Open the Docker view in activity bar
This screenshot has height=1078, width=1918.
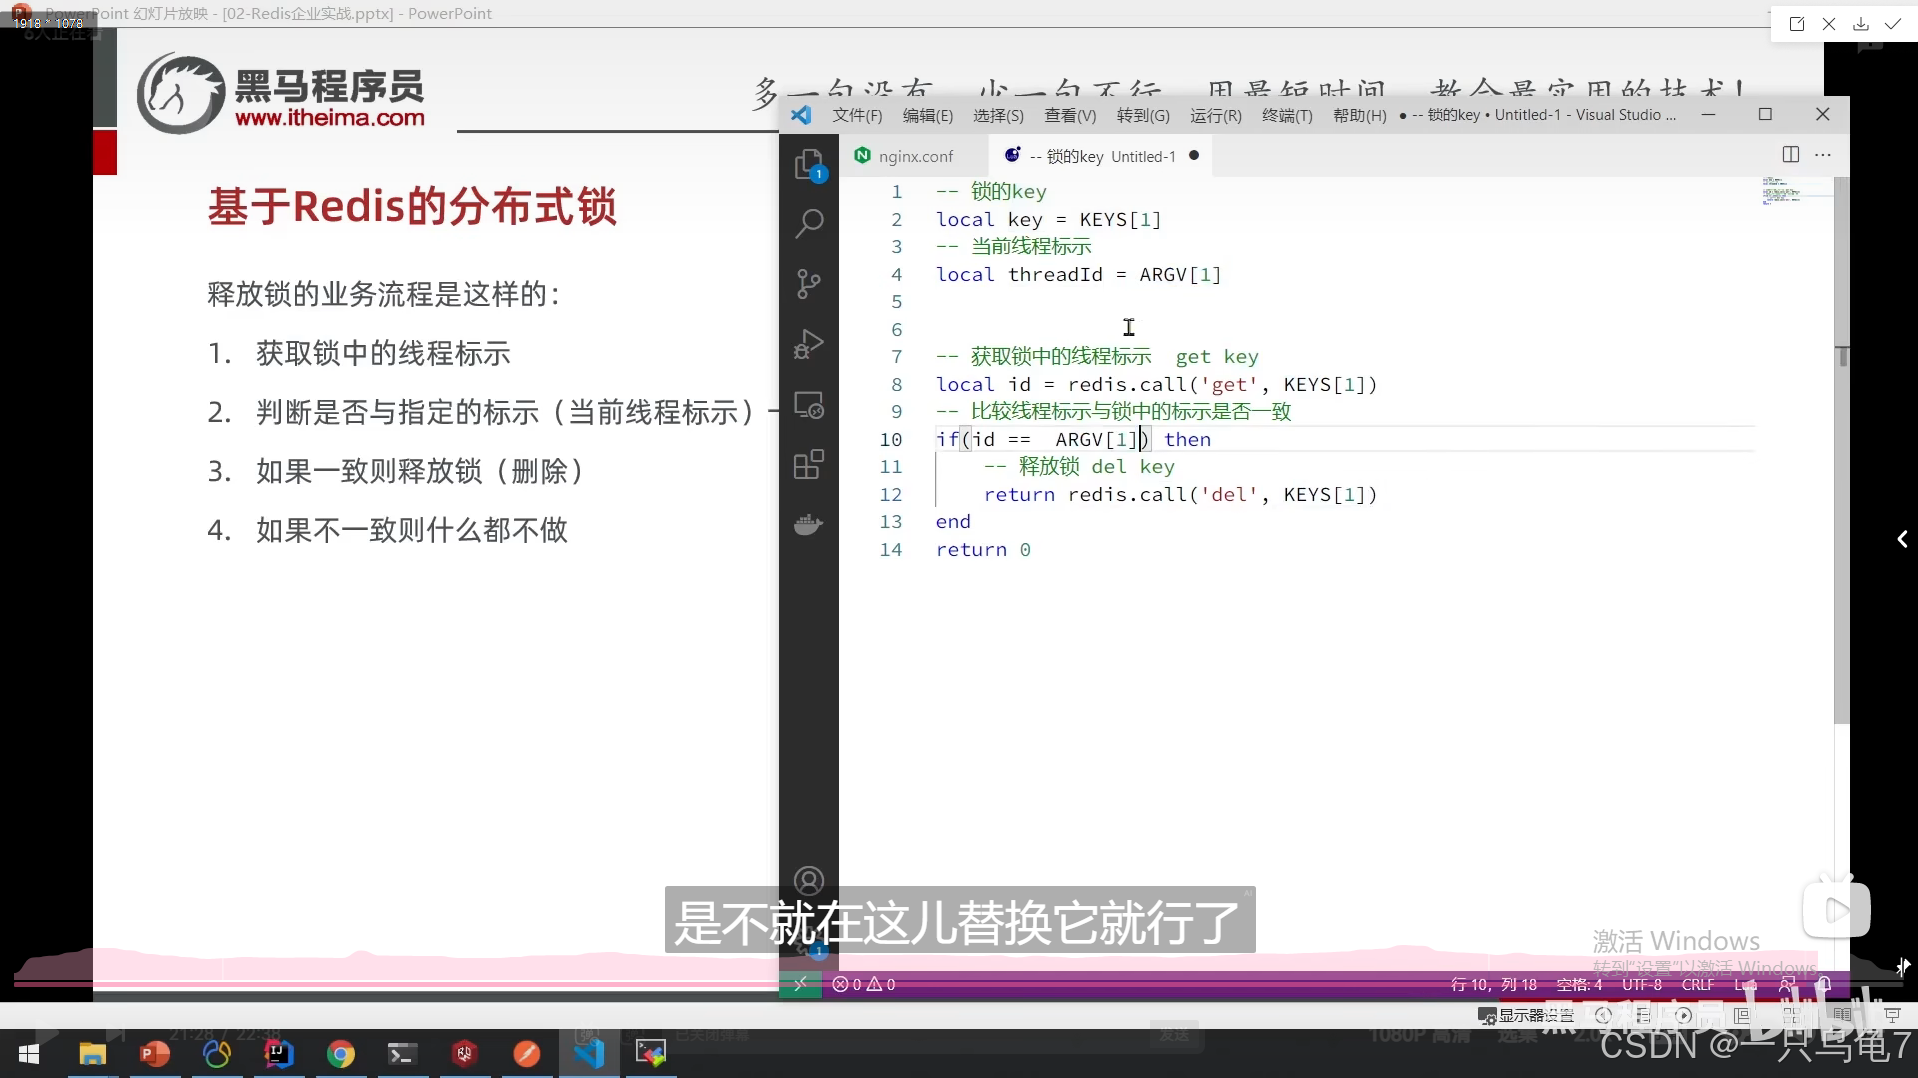[x=808, y=525]
